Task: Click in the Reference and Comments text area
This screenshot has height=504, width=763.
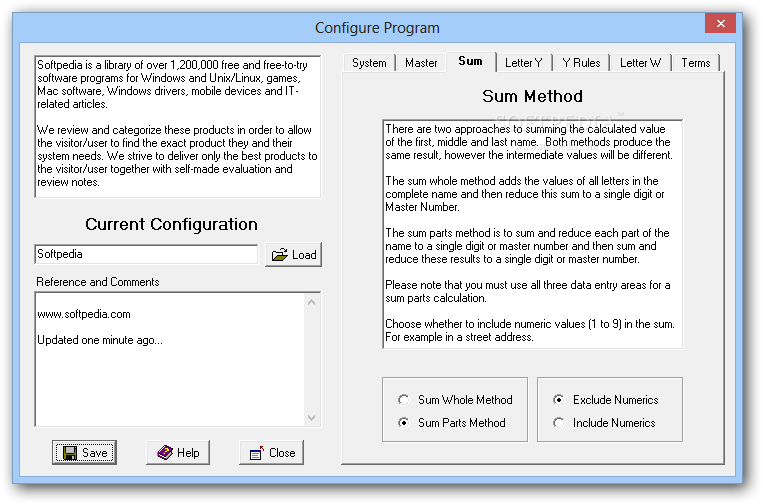Action: pyautogui.click(x=170, y=360)
